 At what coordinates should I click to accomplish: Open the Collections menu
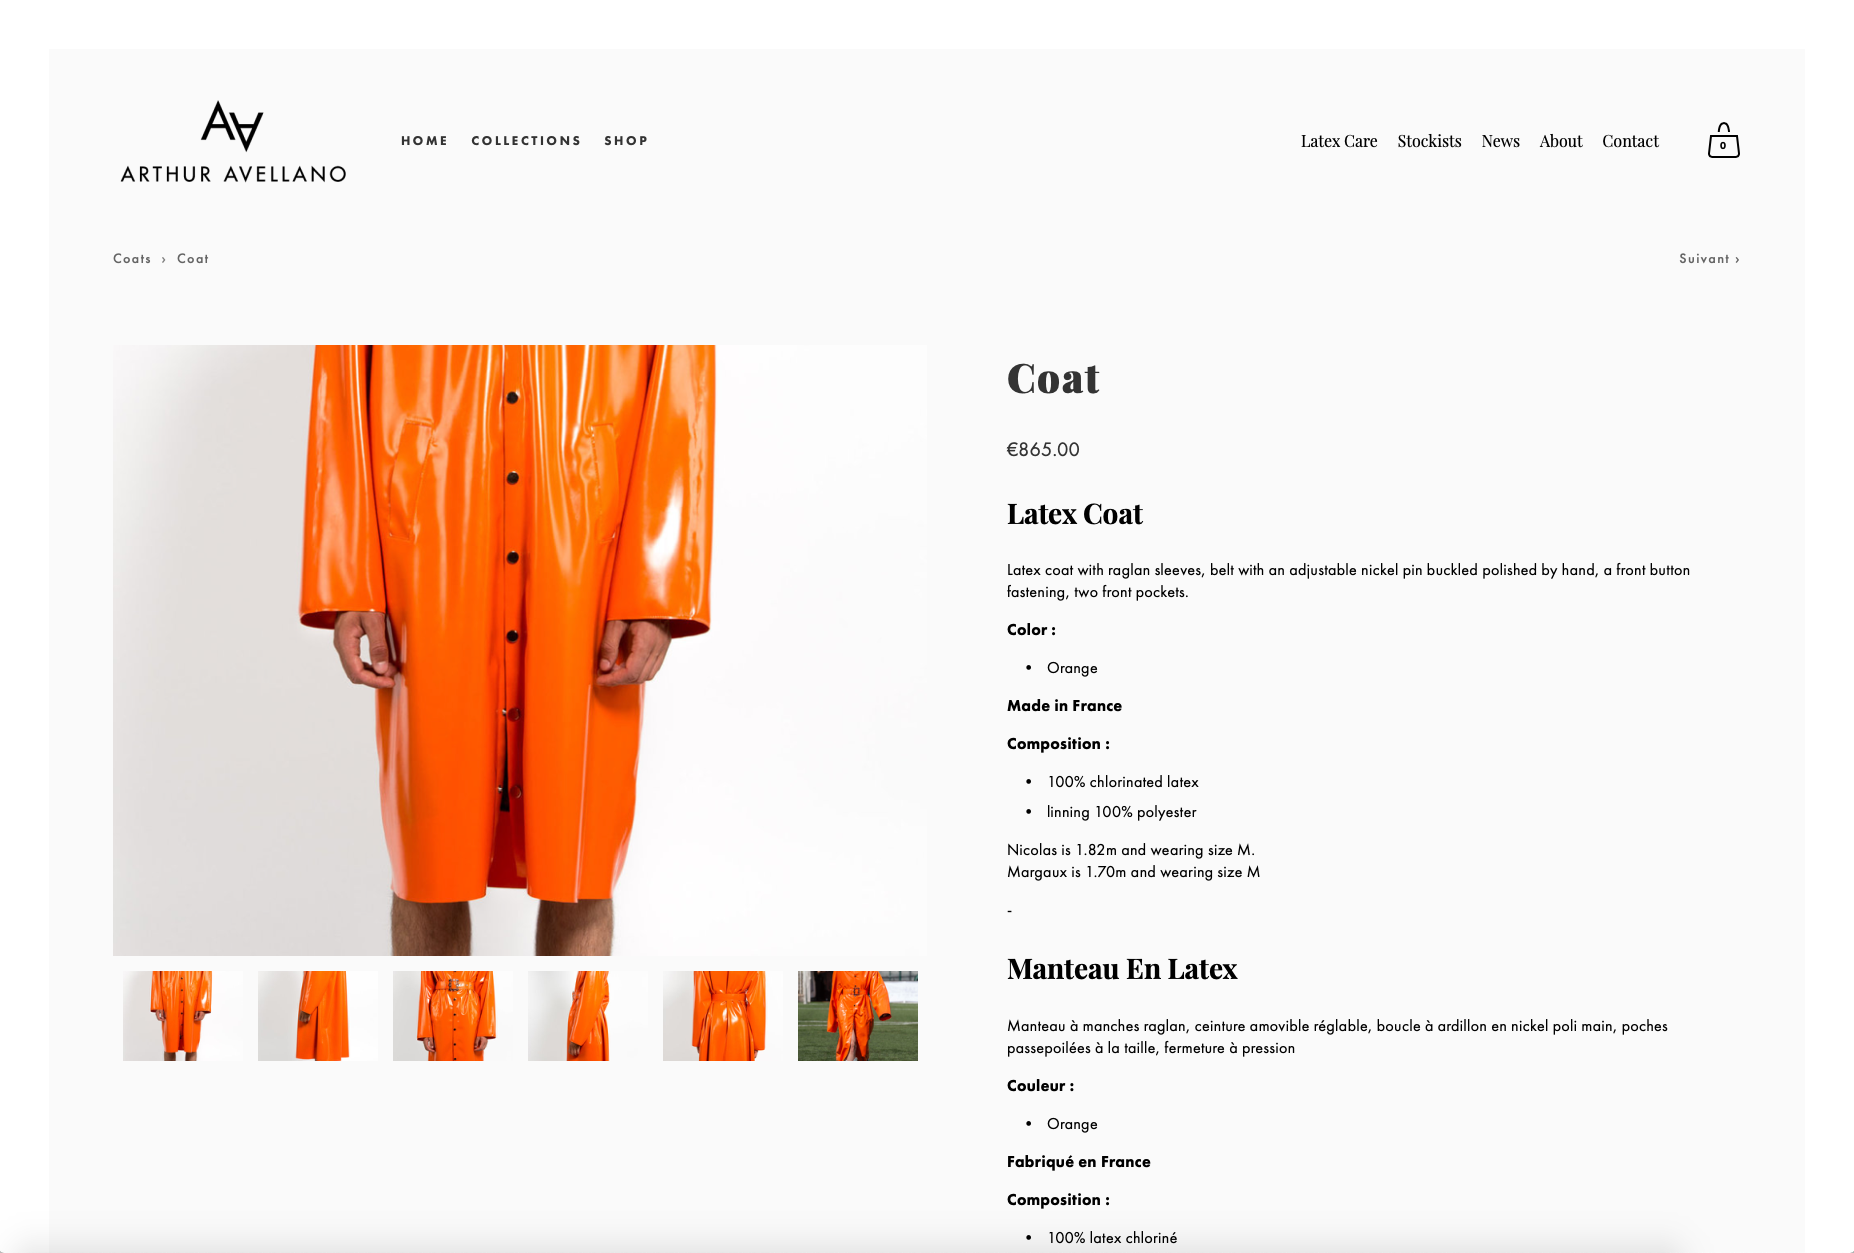[526, 141]
